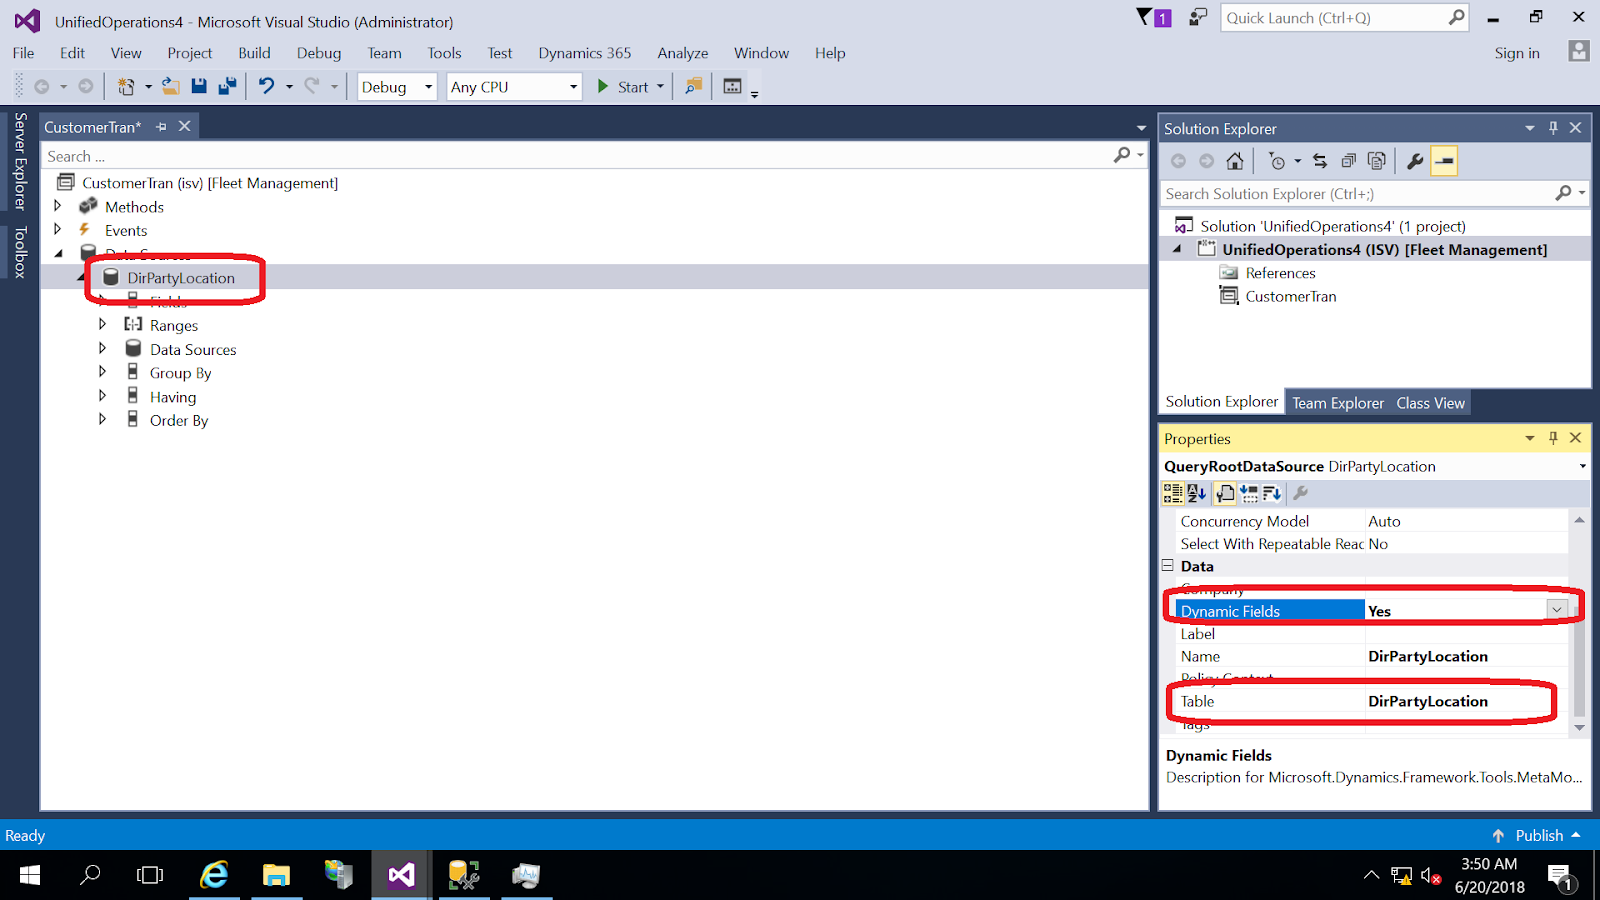
Task: Expand the Order By node
Action: point(102,420)
